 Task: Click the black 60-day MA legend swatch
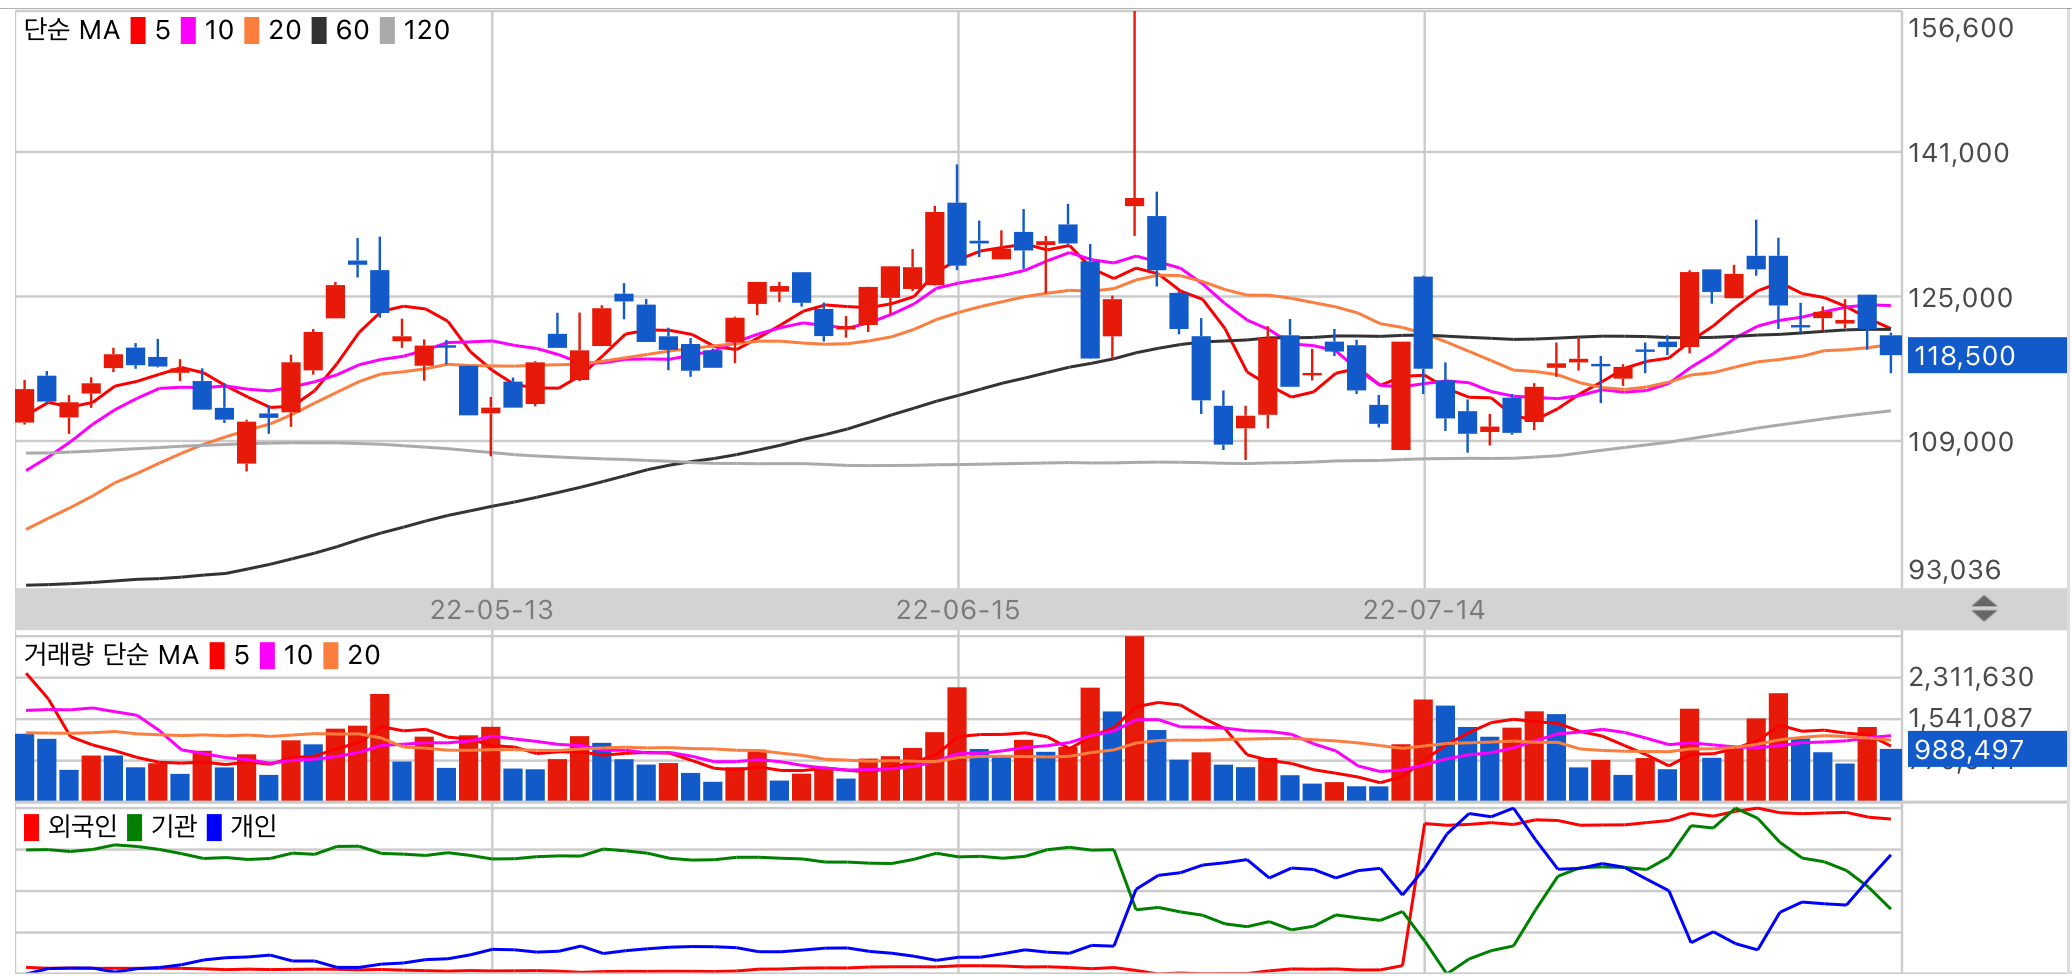(x=319, y=30)
